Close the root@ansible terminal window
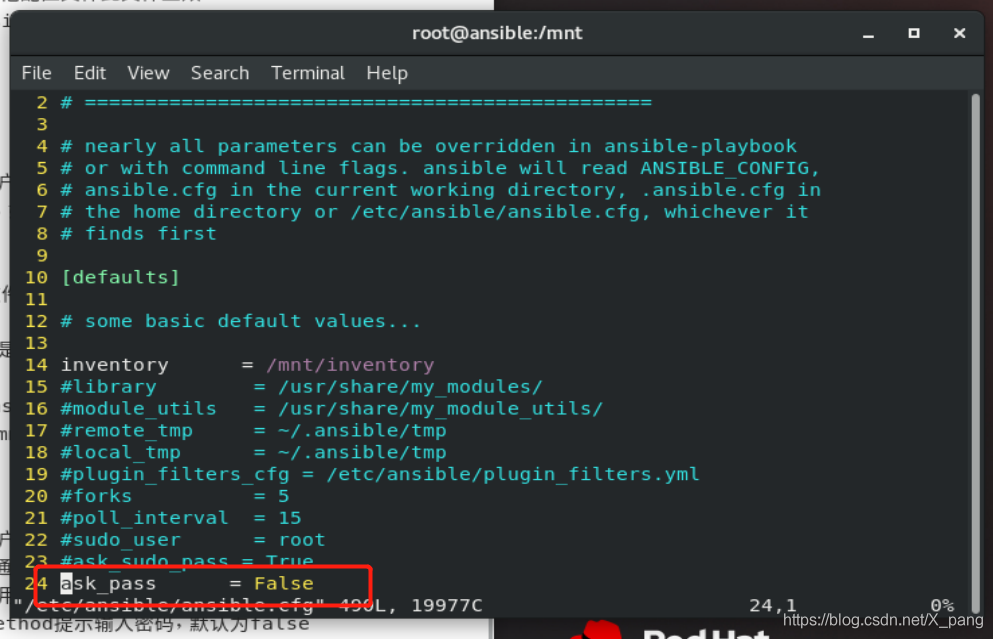 [959, 33]
